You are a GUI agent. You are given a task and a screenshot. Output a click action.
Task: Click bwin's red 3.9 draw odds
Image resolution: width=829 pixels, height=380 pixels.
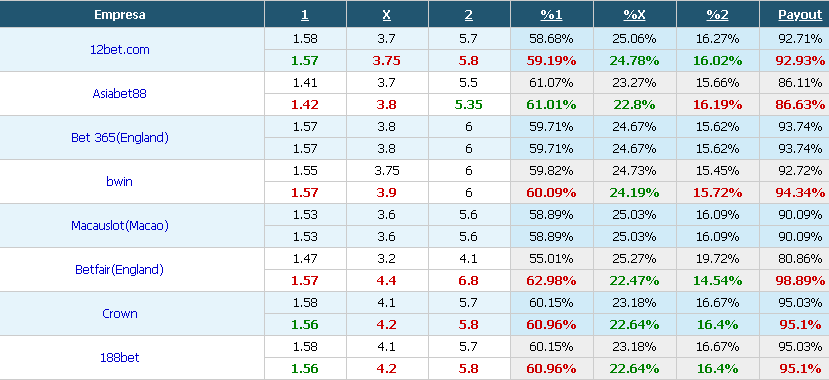click(x=386, y=193)
